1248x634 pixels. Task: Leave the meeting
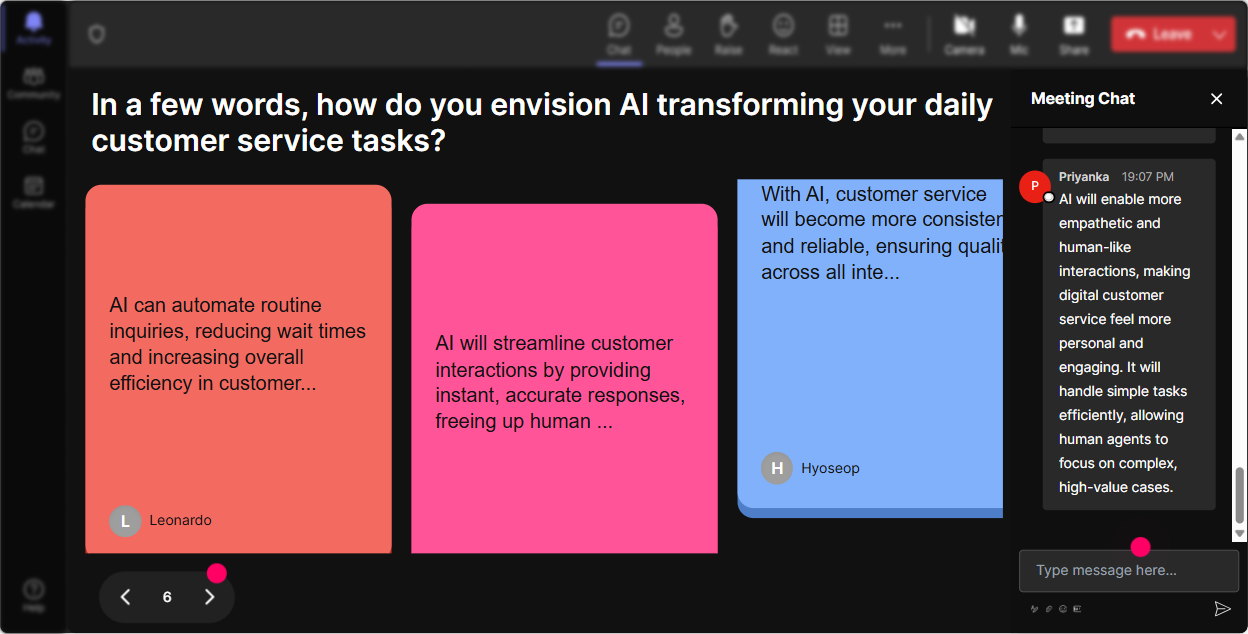1158,34
